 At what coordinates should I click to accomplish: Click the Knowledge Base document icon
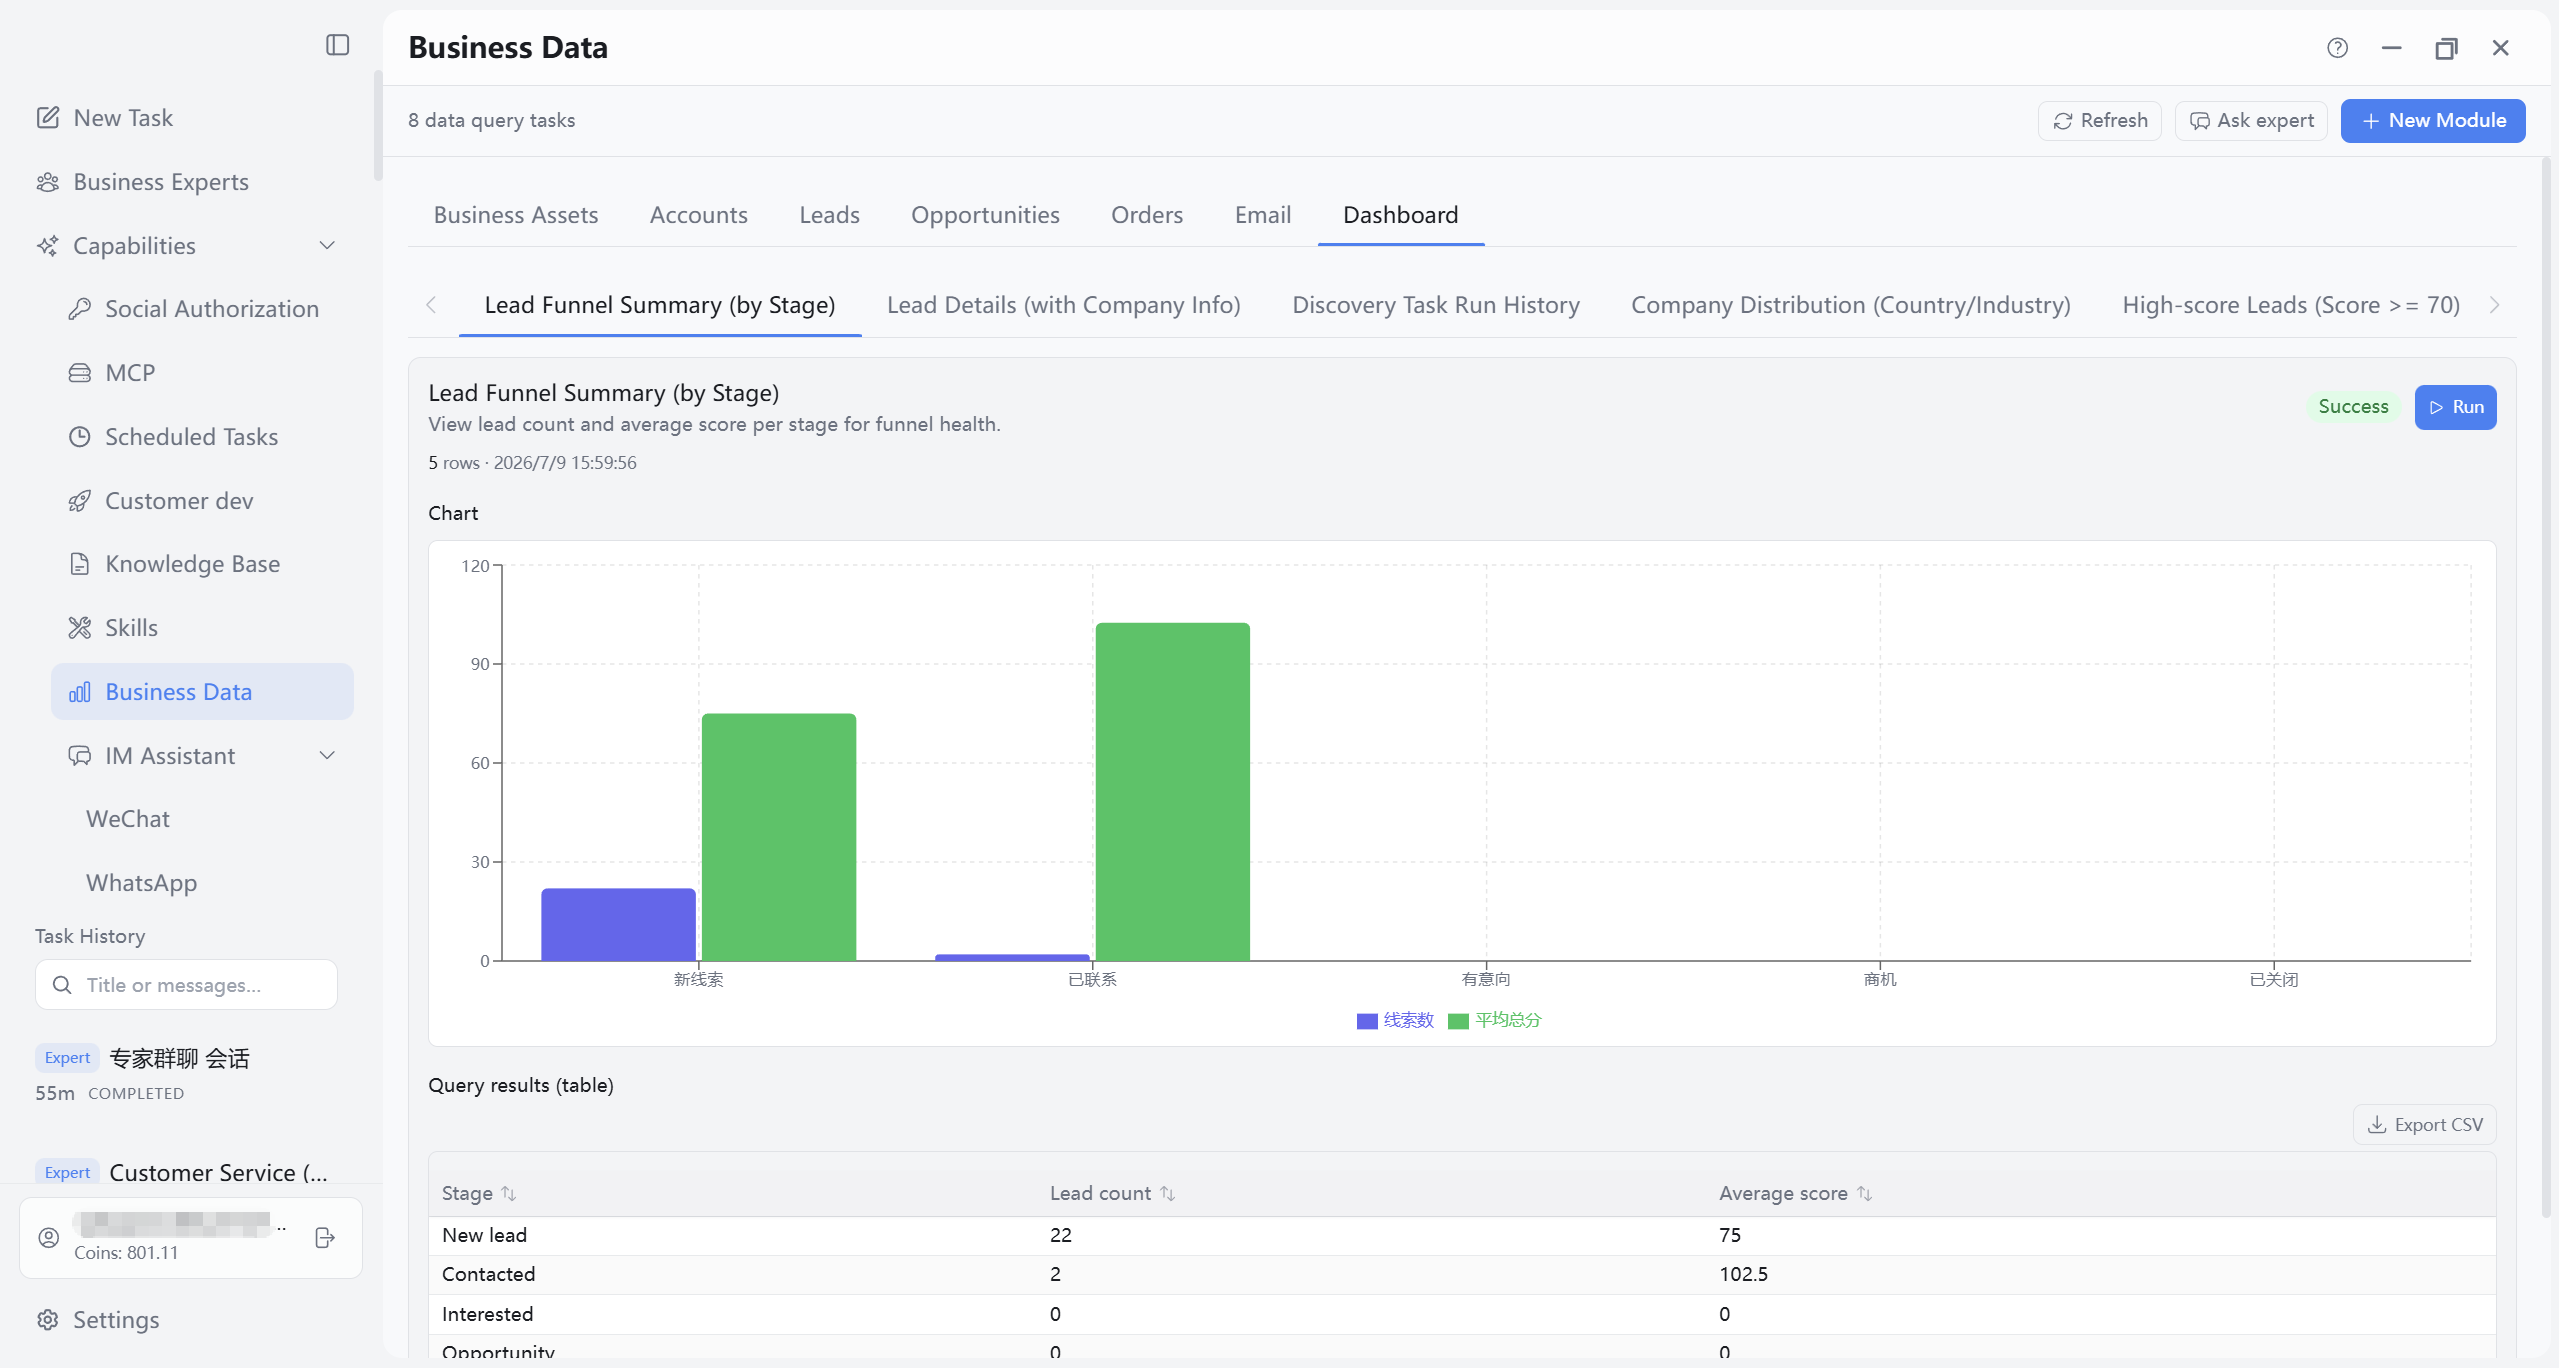(x=80, y=564)
